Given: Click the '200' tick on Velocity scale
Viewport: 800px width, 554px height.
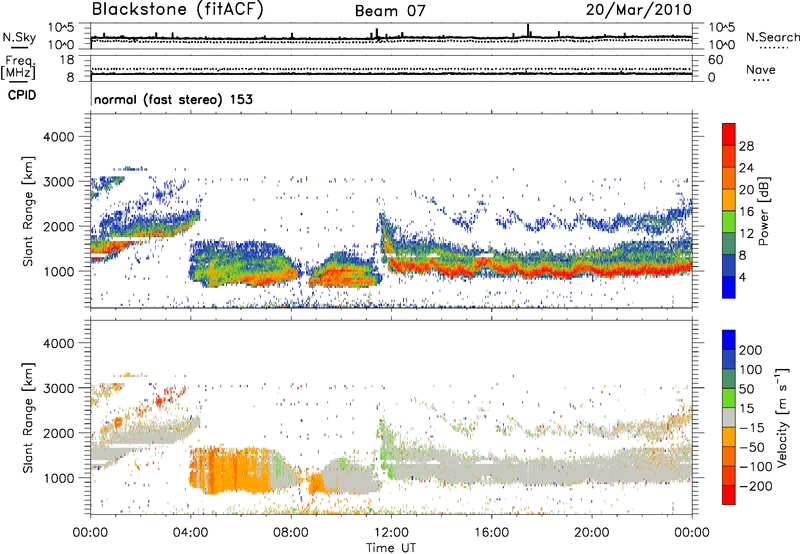Looking at the screenshot, I should coord(751,350).
